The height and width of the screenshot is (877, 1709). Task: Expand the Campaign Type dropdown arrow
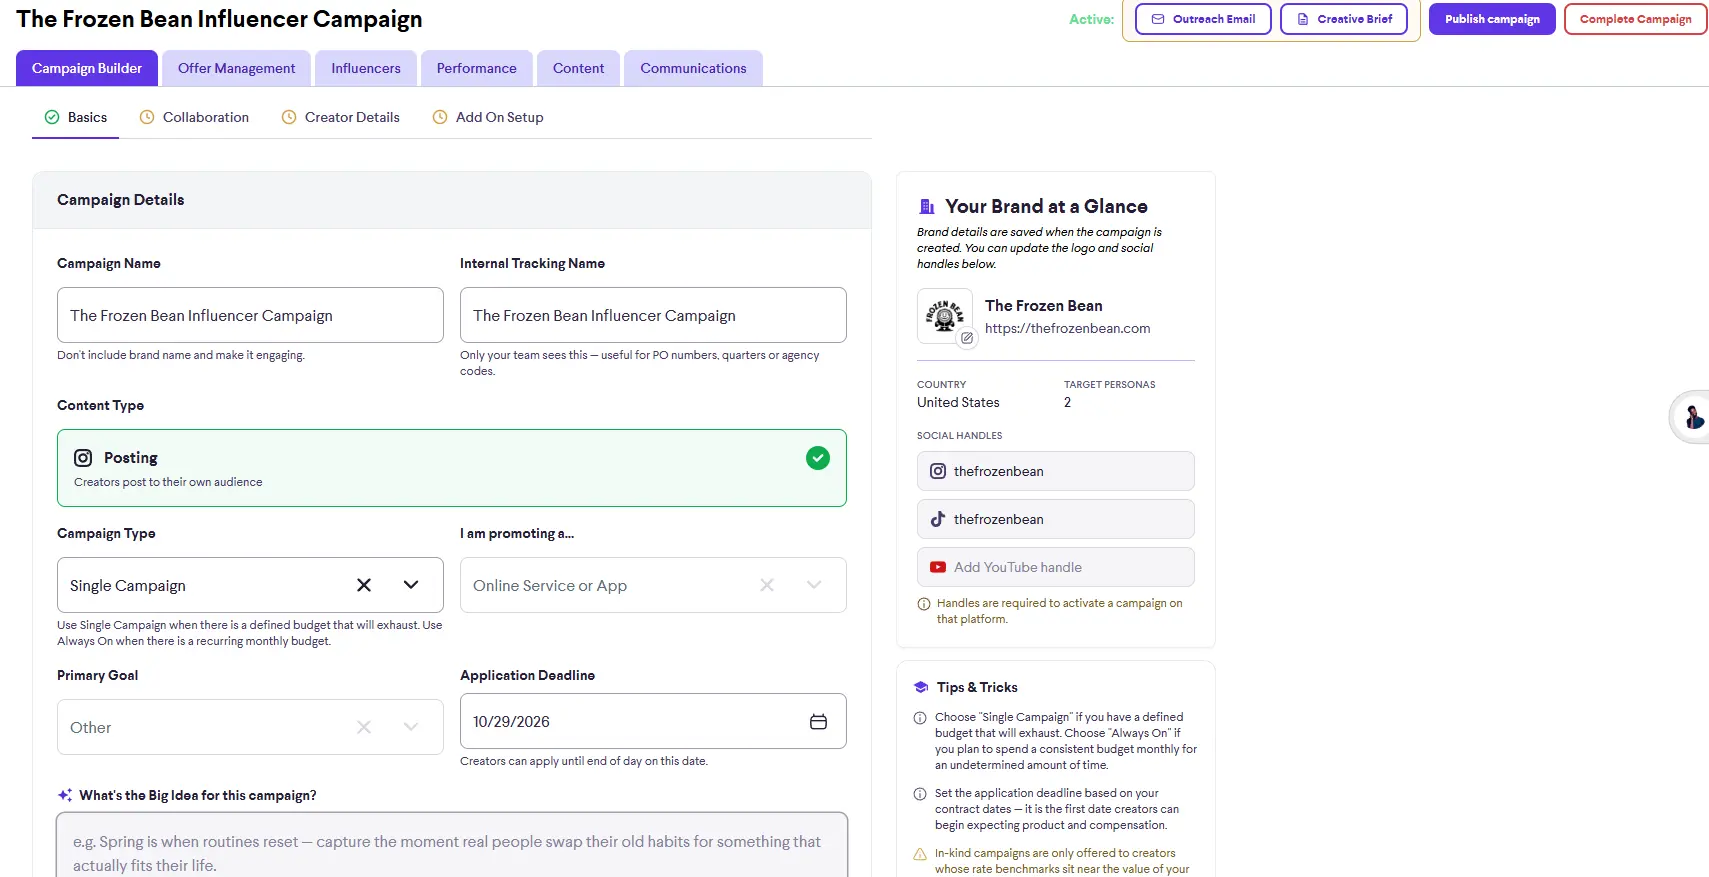pyautogui.click(x=411, y=585)
